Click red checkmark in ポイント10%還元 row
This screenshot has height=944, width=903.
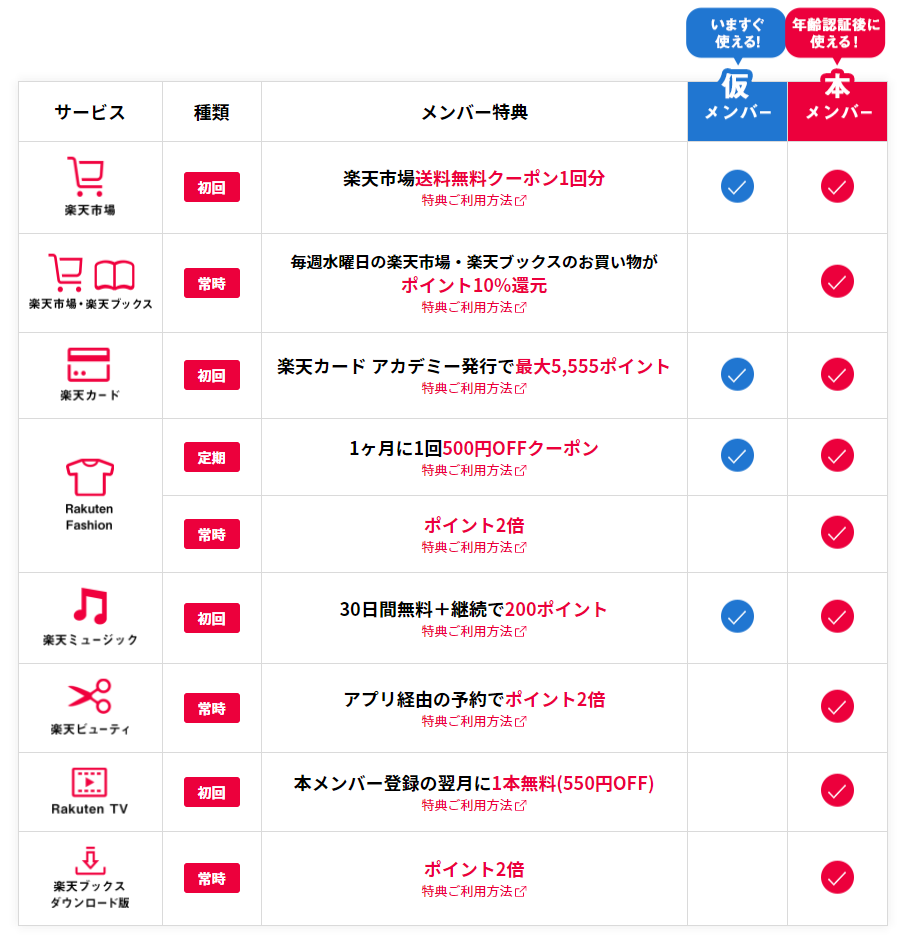837,281
